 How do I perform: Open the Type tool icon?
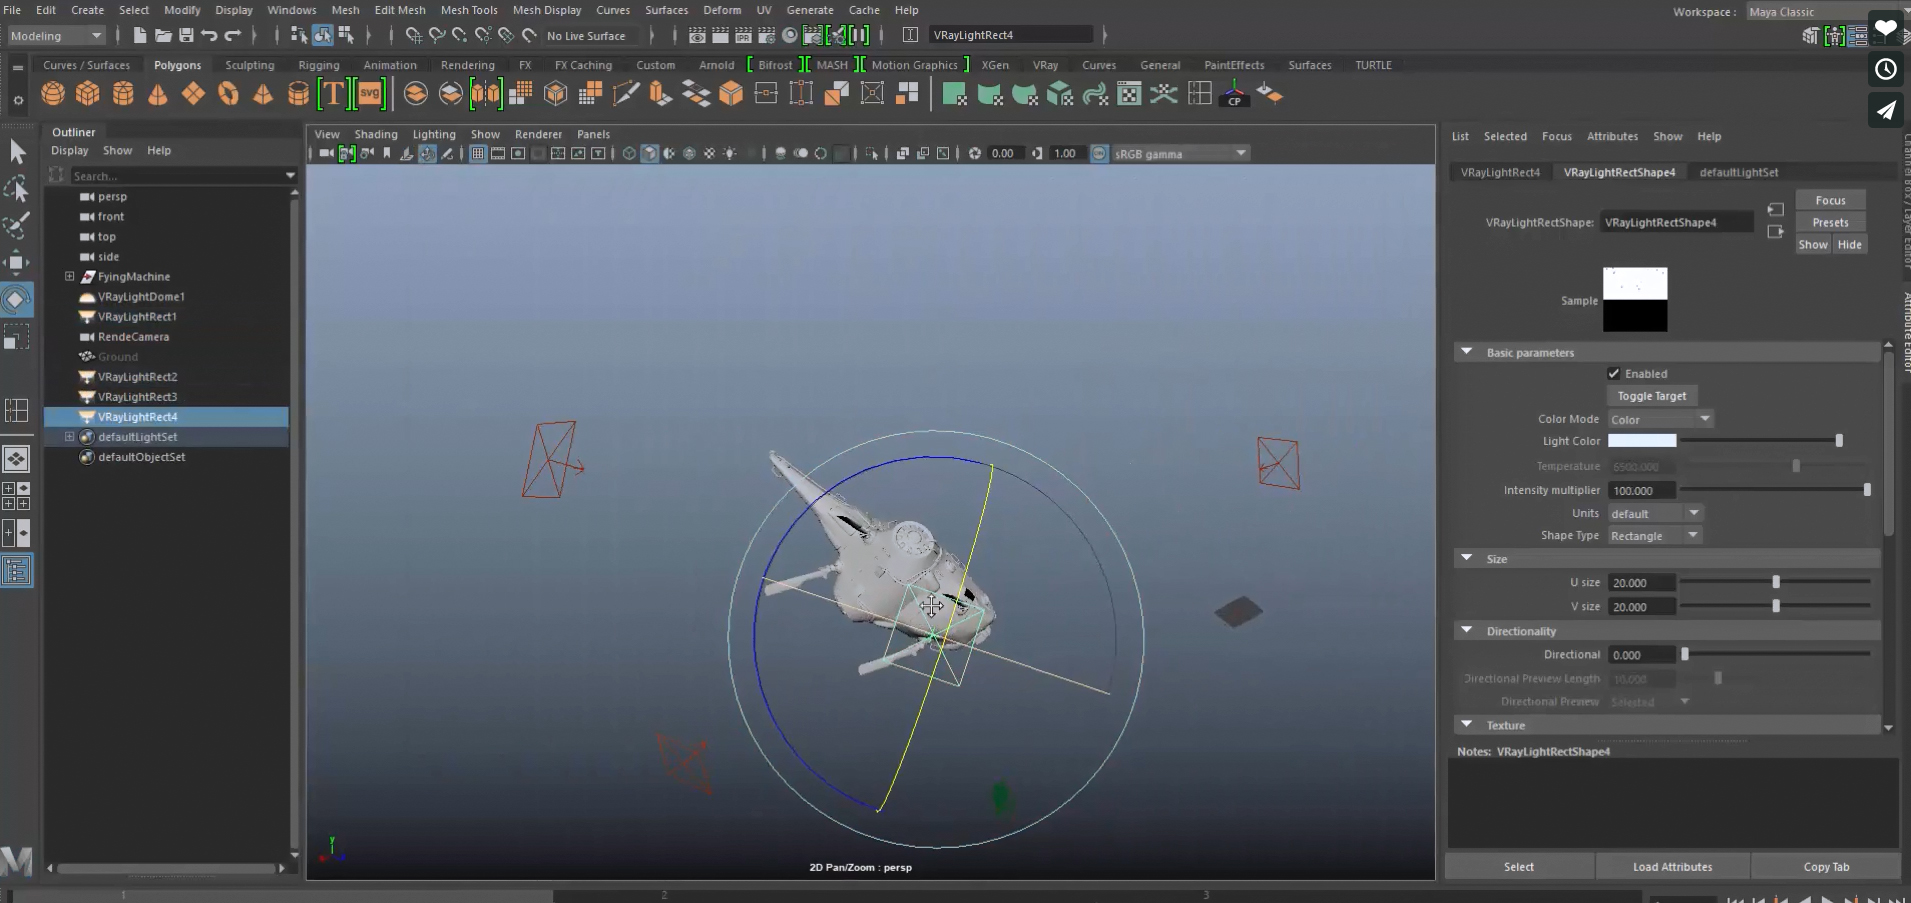[x=334, y=93]
